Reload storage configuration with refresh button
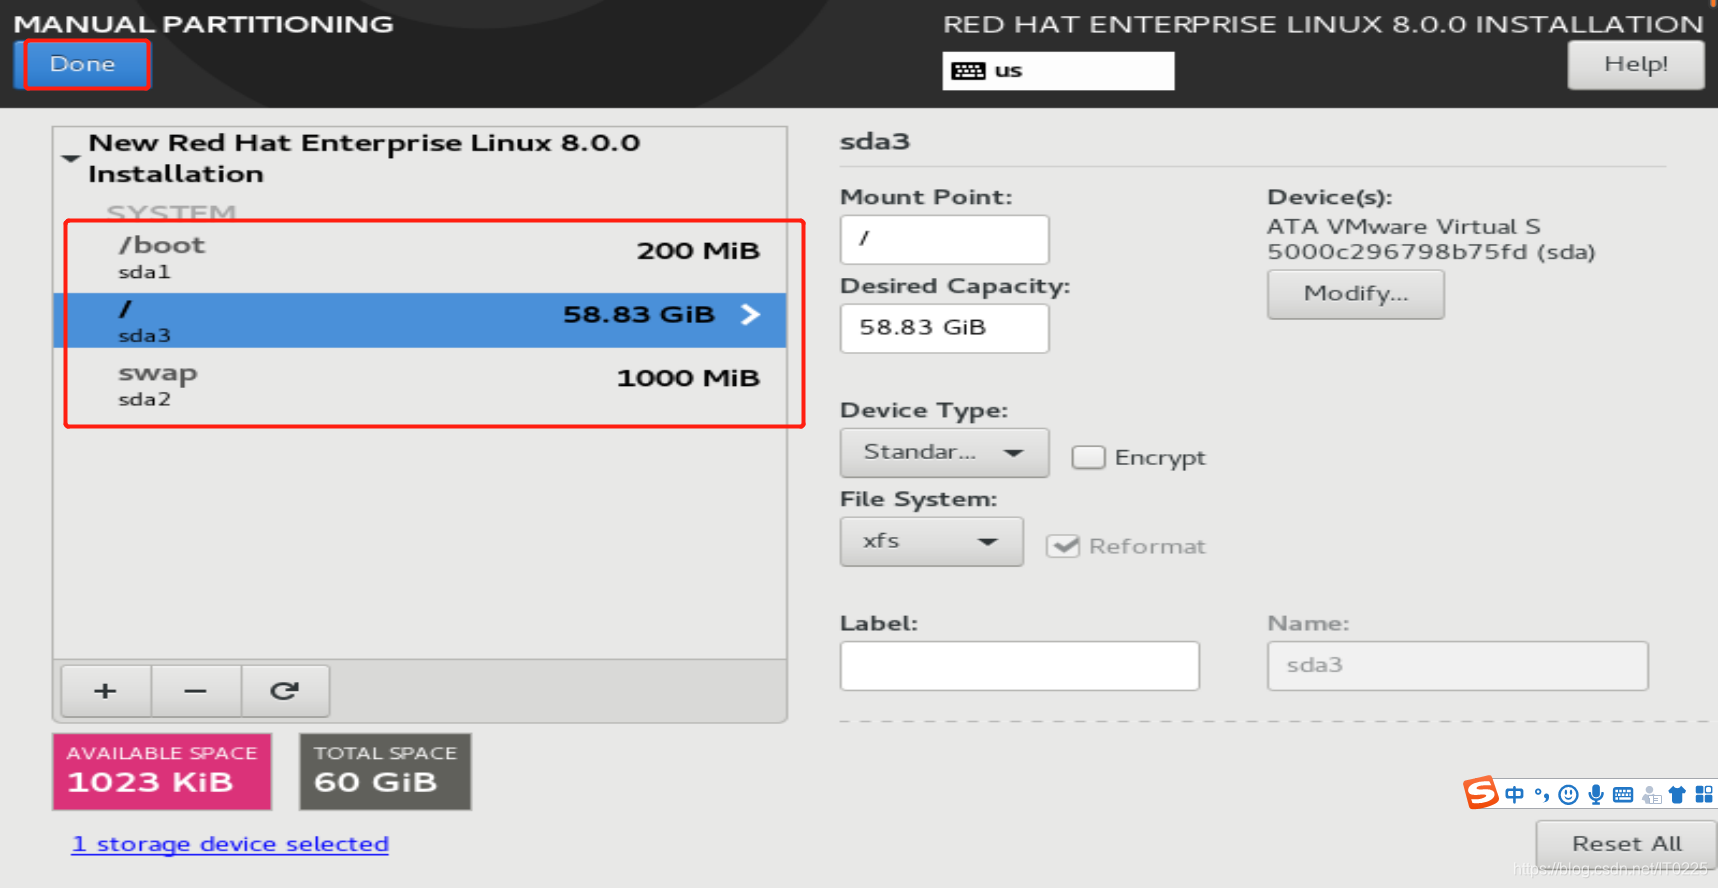This screenshot has height=888, width=1718. click(x=285, y=691)
